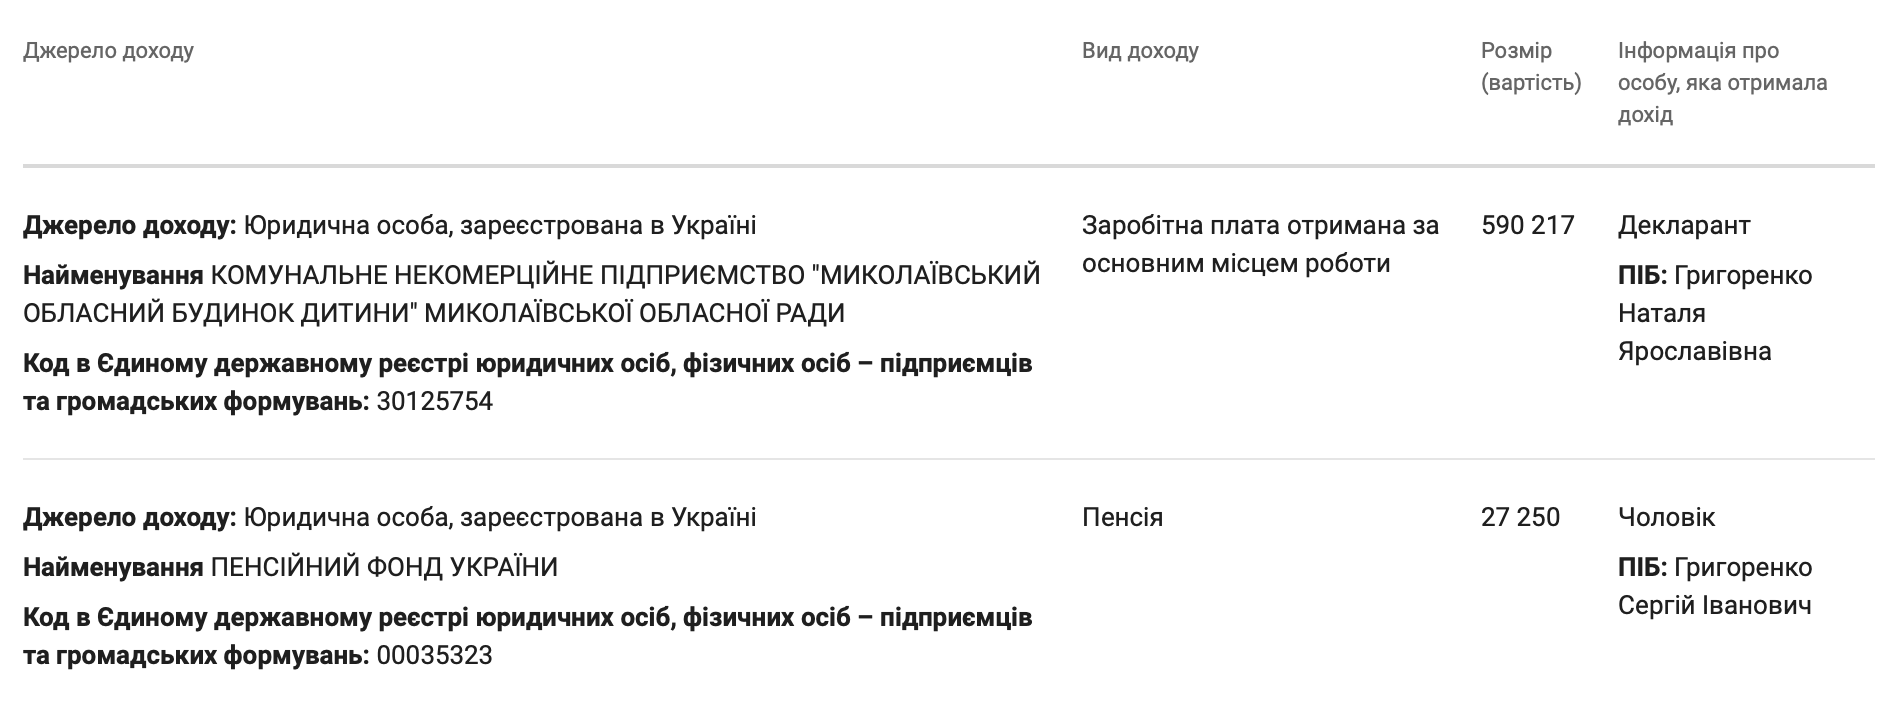Click first row's 'Юридична особа, зареєстрована в Україні'
This screenshot has width=1896, height=713.
500,226
